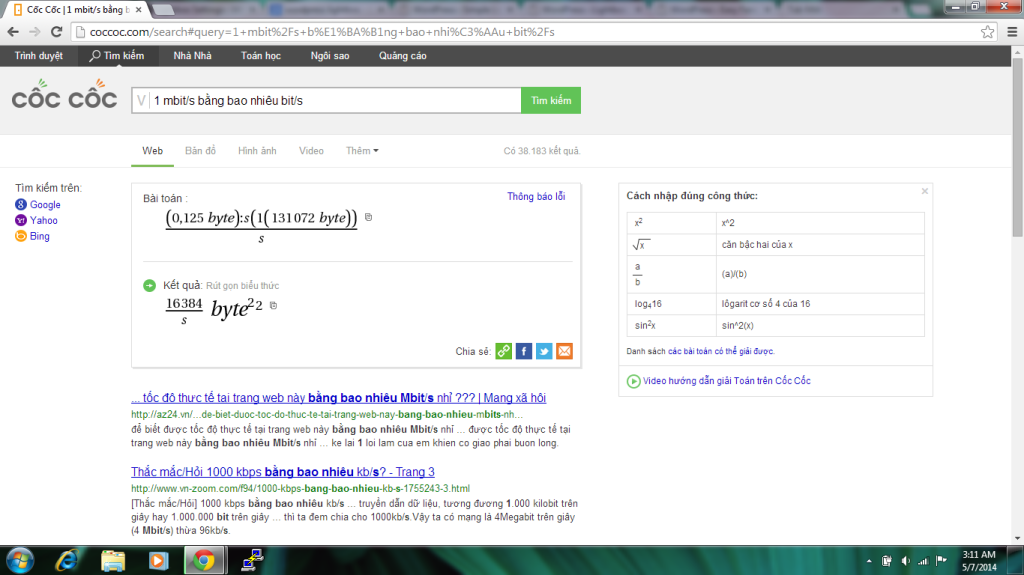This screenshot has height=575, width=1024.
Task: Open các bài toán có thể giải được link
Action: tap(720, 352)
